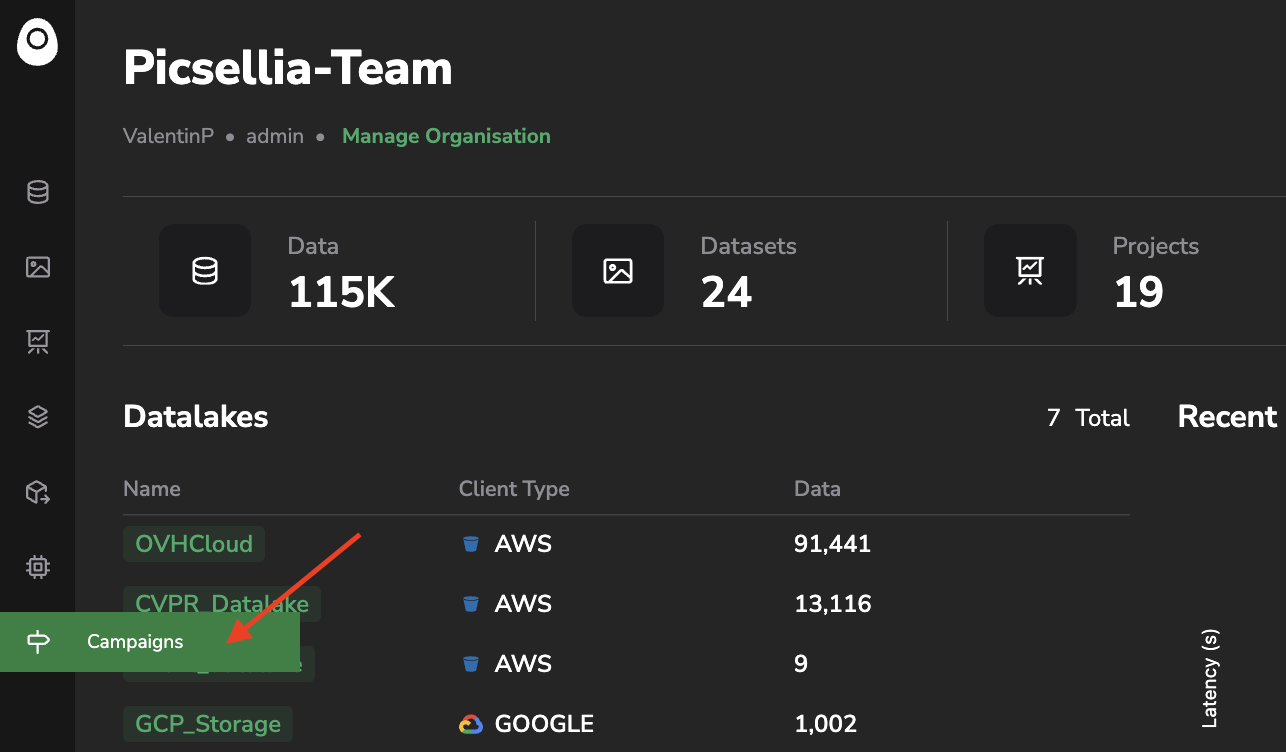Click the 24 datasets count

[x=727, y=292]
